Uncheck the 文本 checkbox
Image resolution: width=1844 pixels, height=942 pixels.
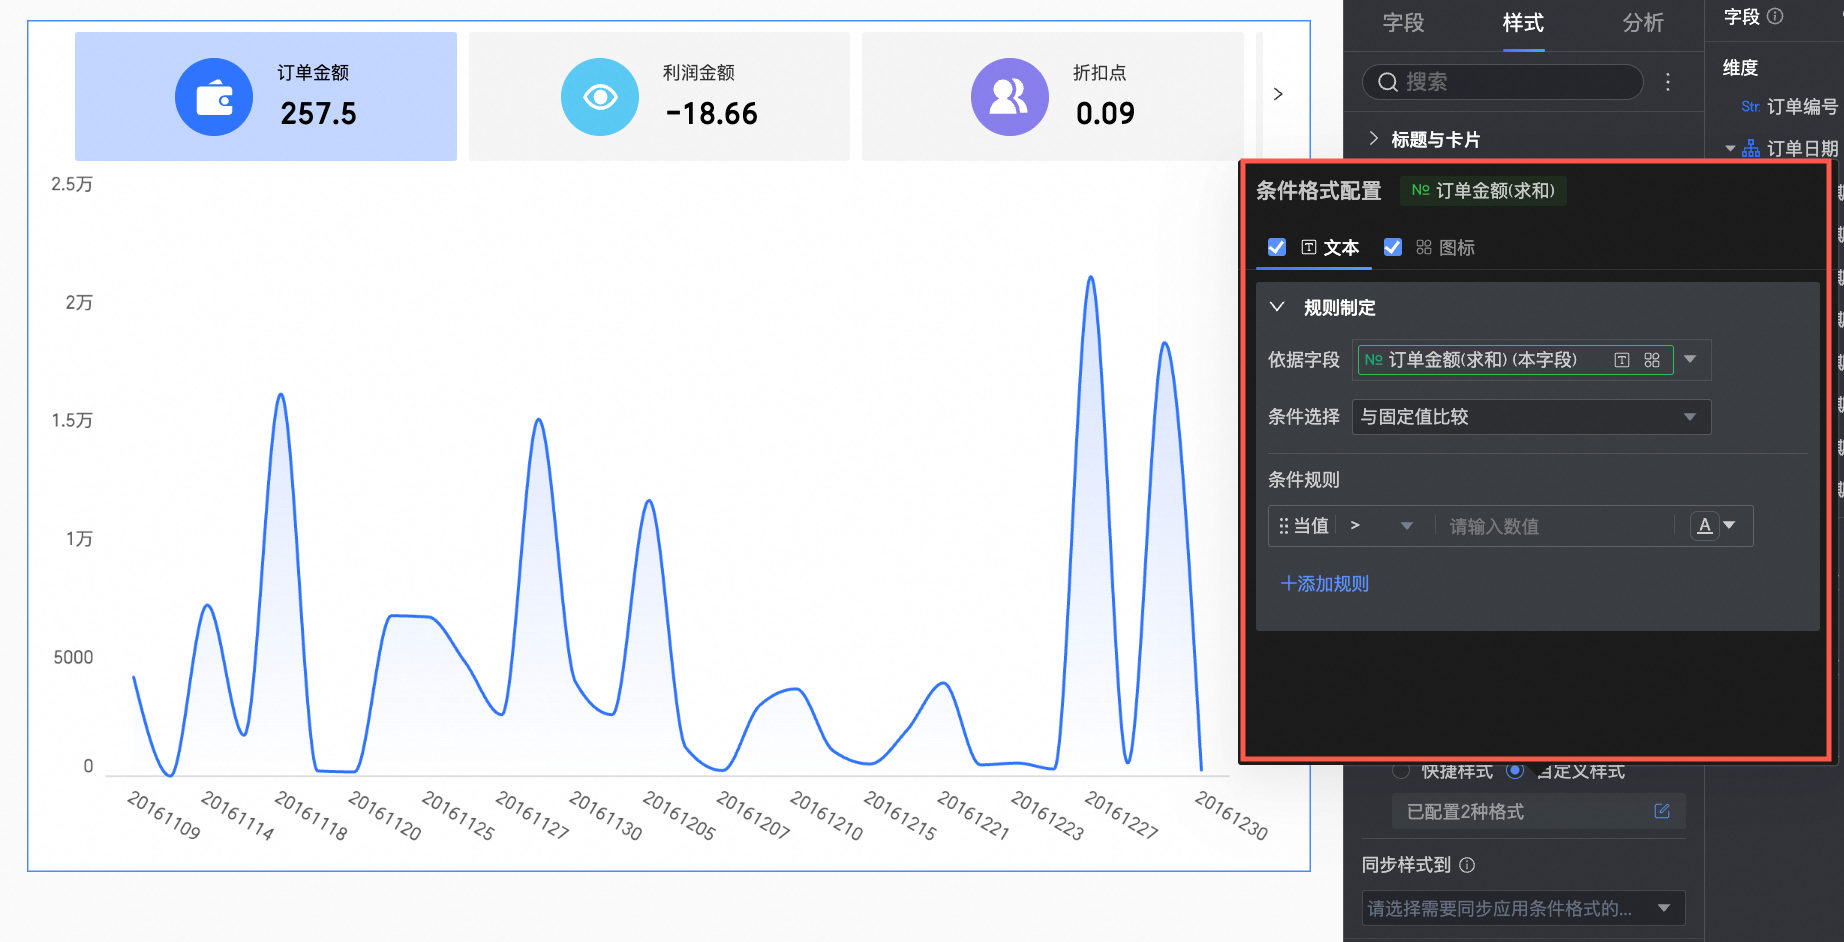[1277, 247]
